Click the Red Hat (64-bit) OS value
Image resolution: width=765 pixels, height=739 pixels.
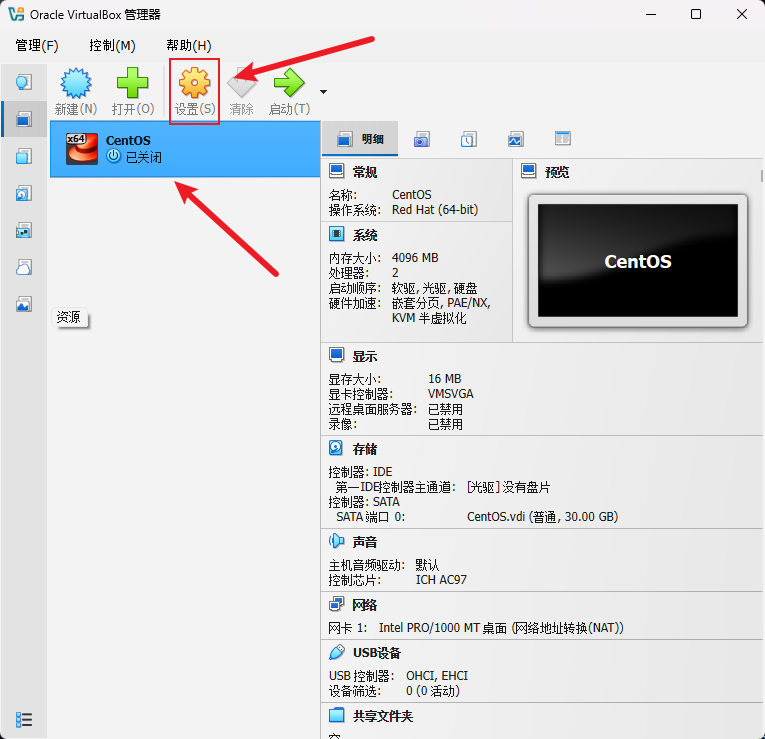click(435, 210)
